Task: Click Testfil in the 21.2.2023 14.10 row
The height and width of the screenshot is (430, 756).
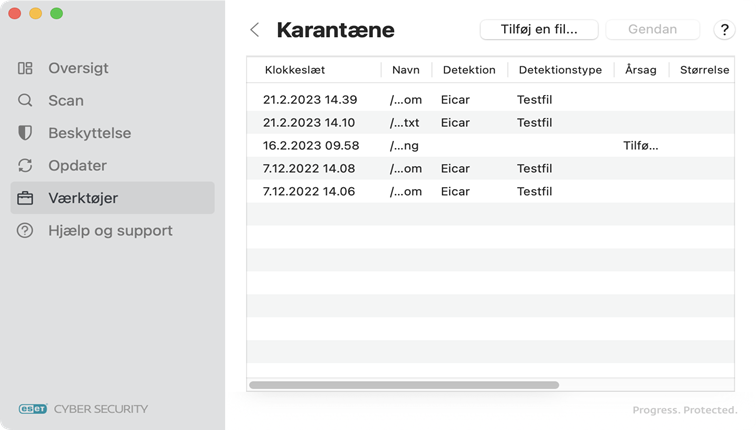Action: (x=534, y=122)
